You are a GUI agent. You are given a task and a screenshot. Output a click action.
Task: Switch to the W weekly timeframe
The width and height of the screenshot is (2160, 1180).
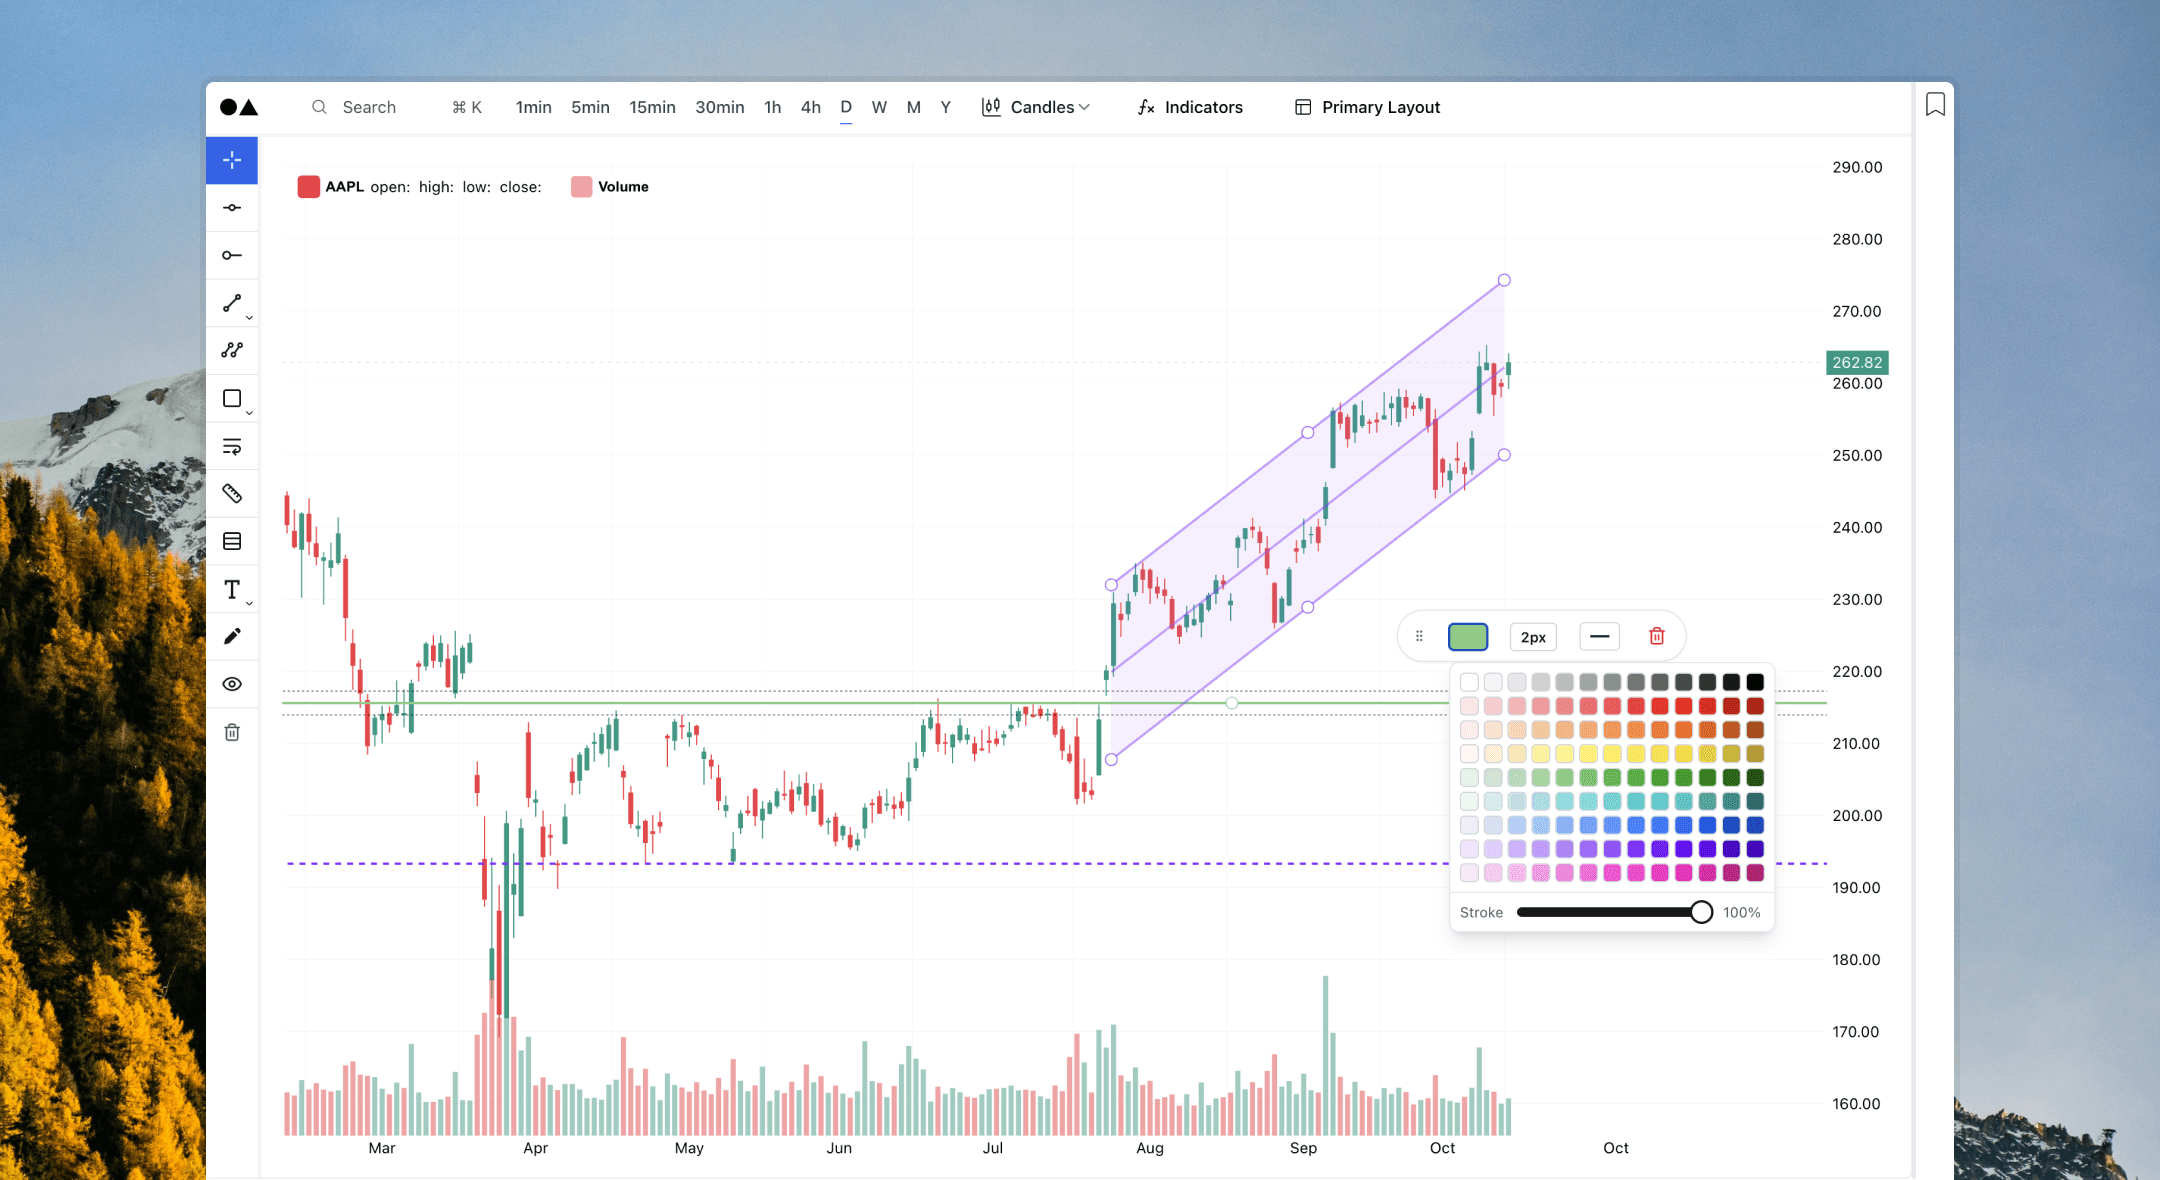pyautogui.click(x=879, y=107)
